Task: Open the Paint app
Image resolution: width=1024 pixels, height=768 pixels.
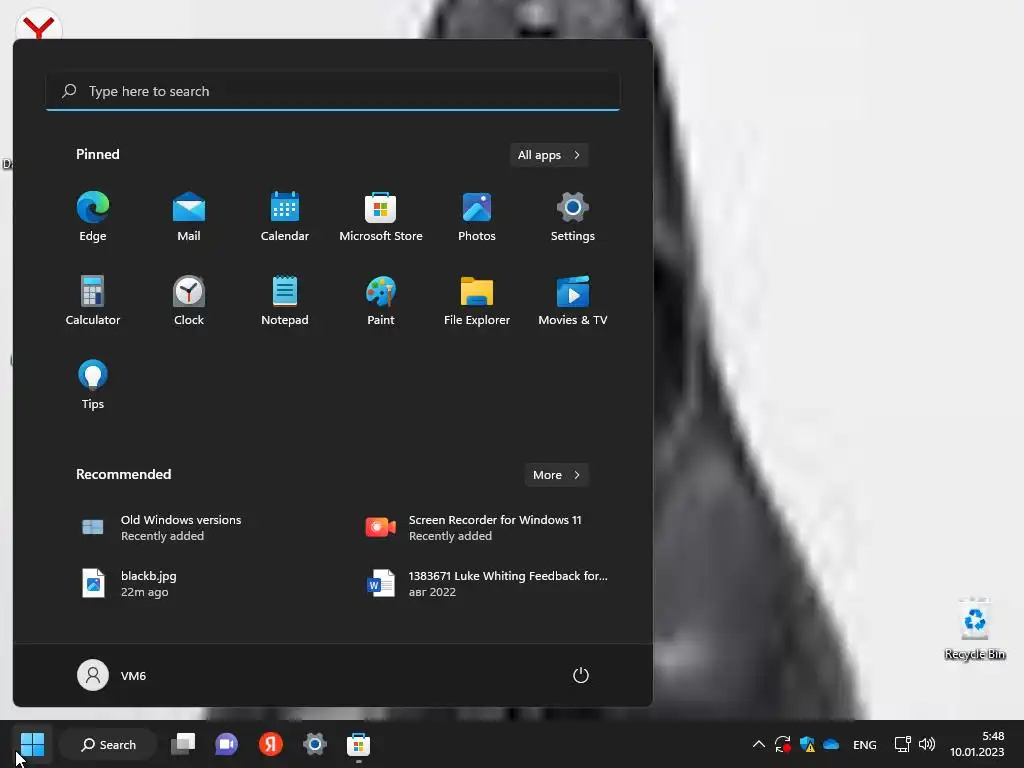Action: (381, 300)
